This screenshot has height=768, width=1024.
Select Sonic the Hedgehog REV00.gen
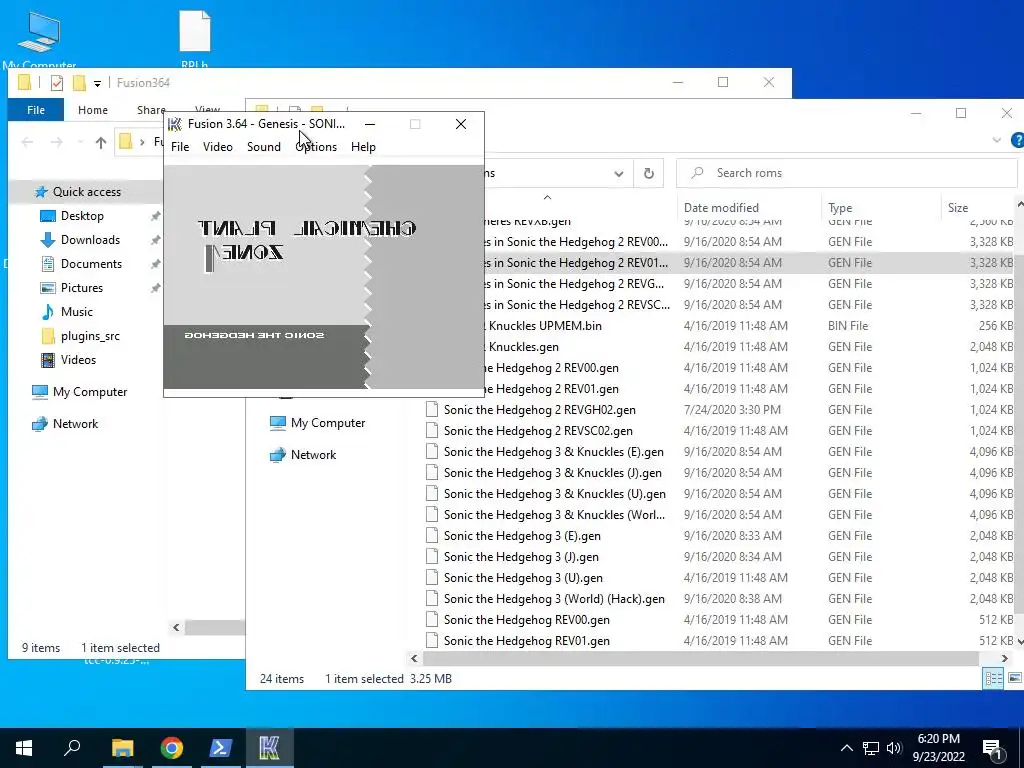(x=527, y=620)
